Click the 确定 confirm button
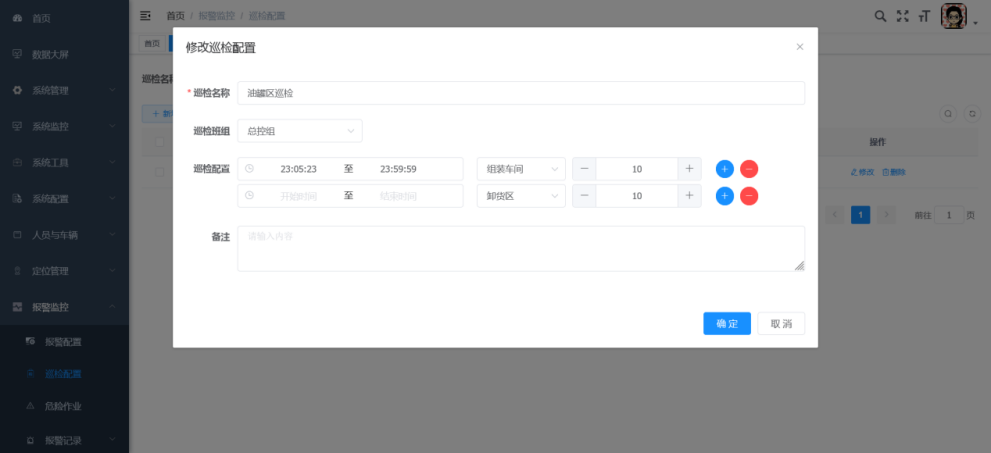Screen dimensions: 991x453 [726, 324]
